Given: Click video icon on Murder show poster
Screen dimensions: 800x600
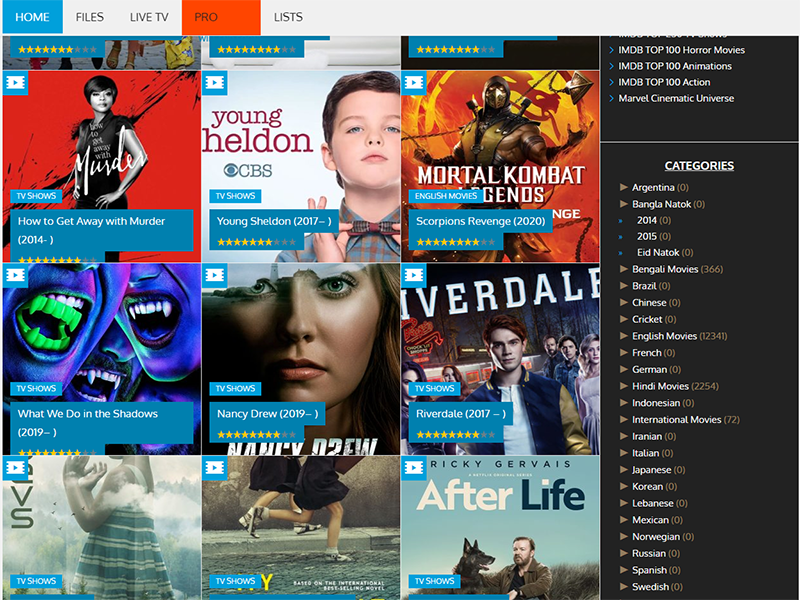Looking at the screenshot, I should pos(15,82).
